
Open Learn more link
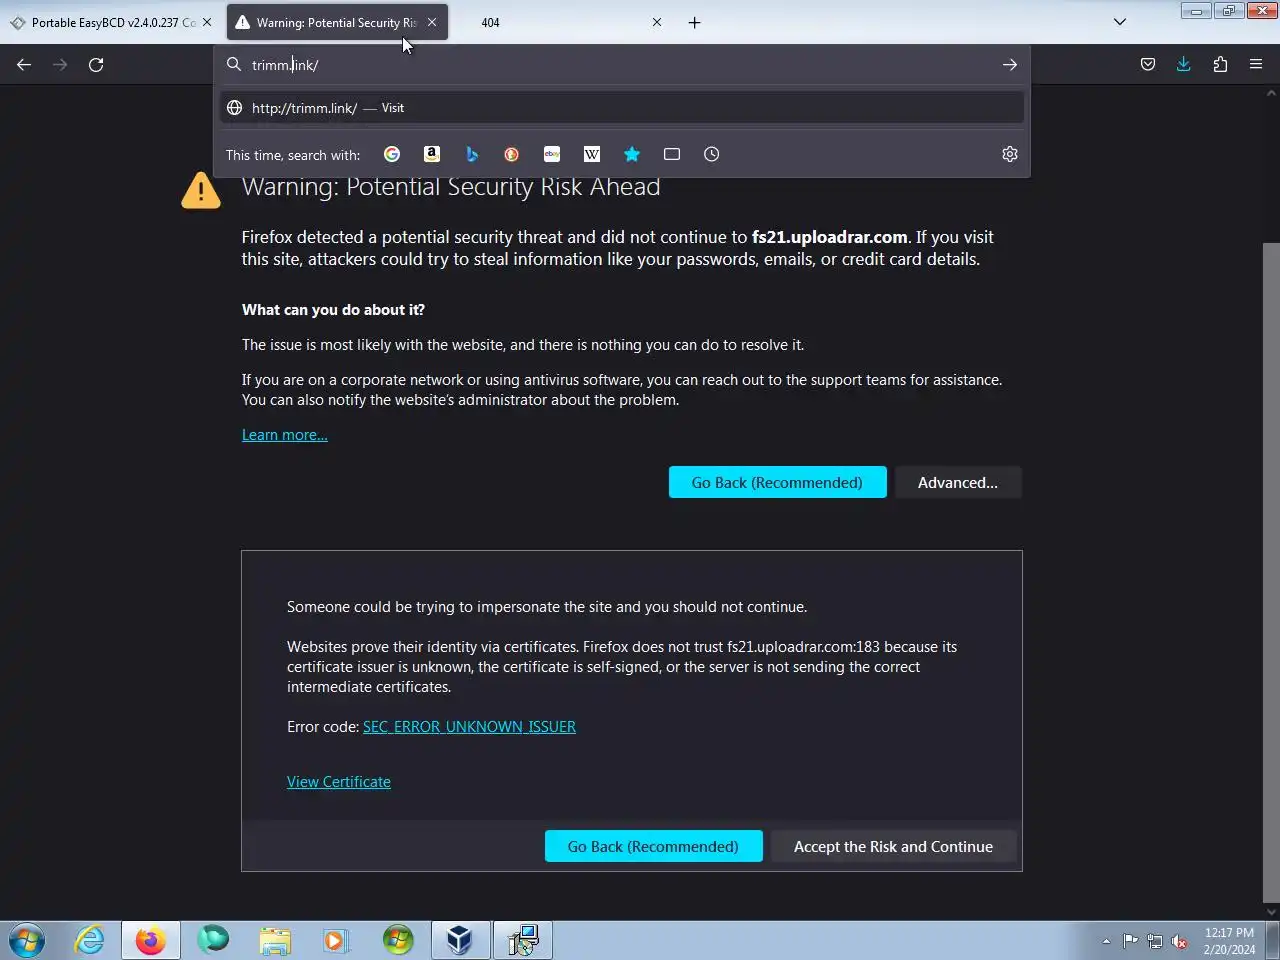tap(285, 435)
